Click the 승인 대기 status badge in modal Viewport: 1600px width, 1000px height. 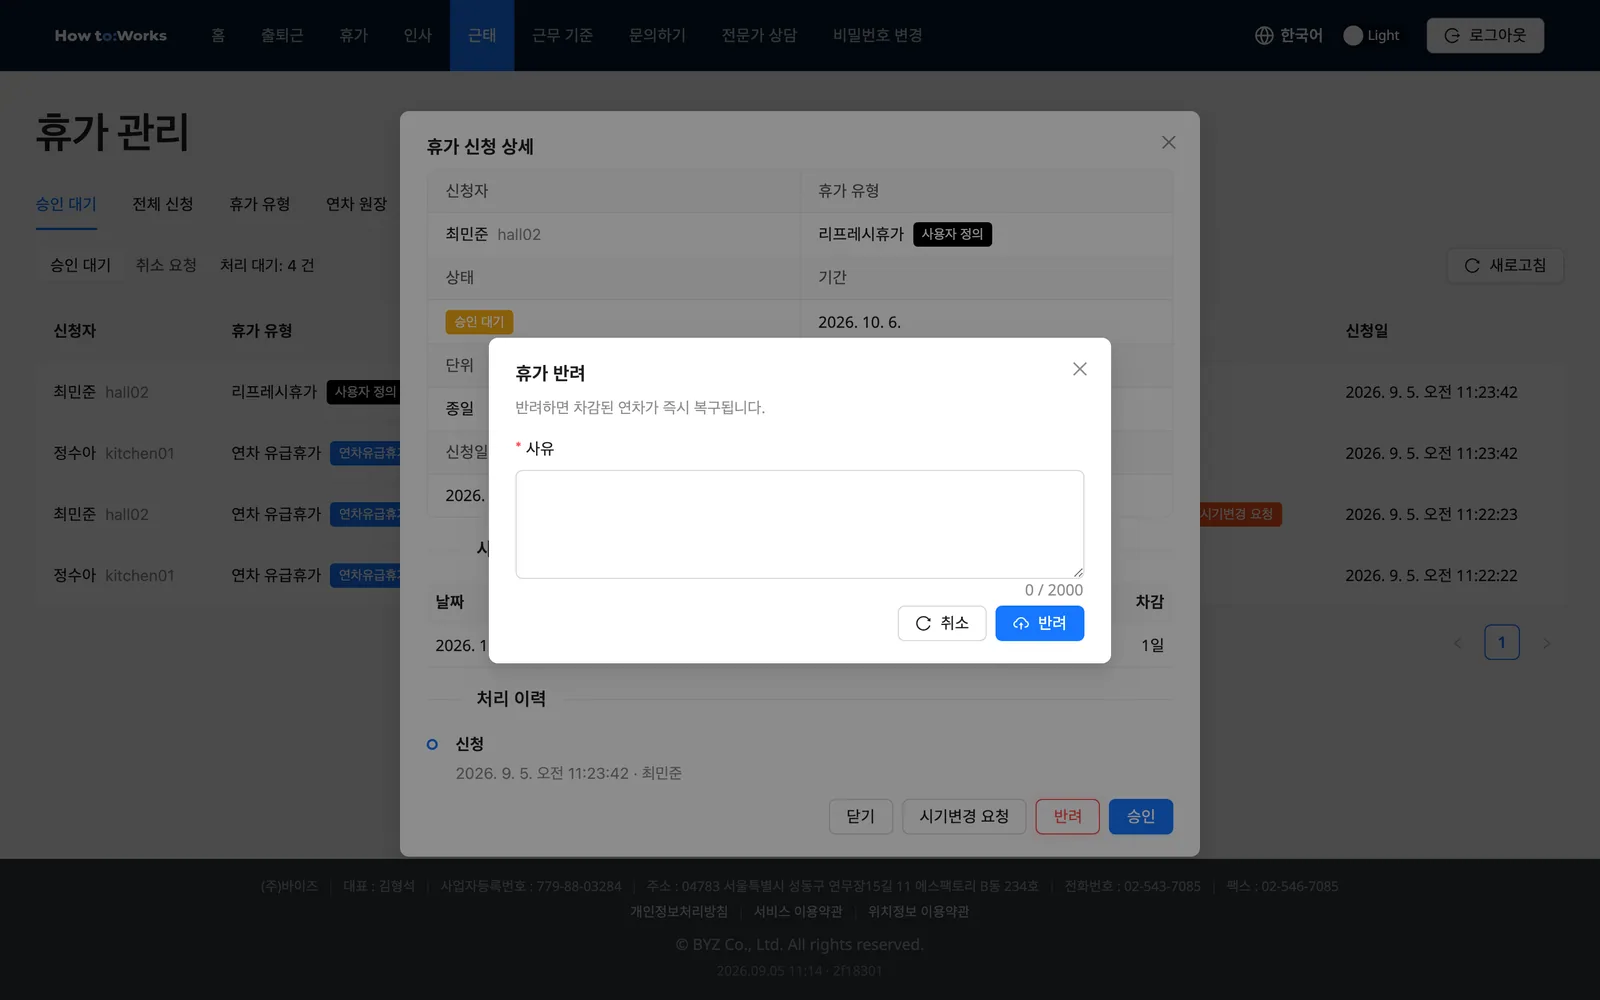[x=479, y=322]
